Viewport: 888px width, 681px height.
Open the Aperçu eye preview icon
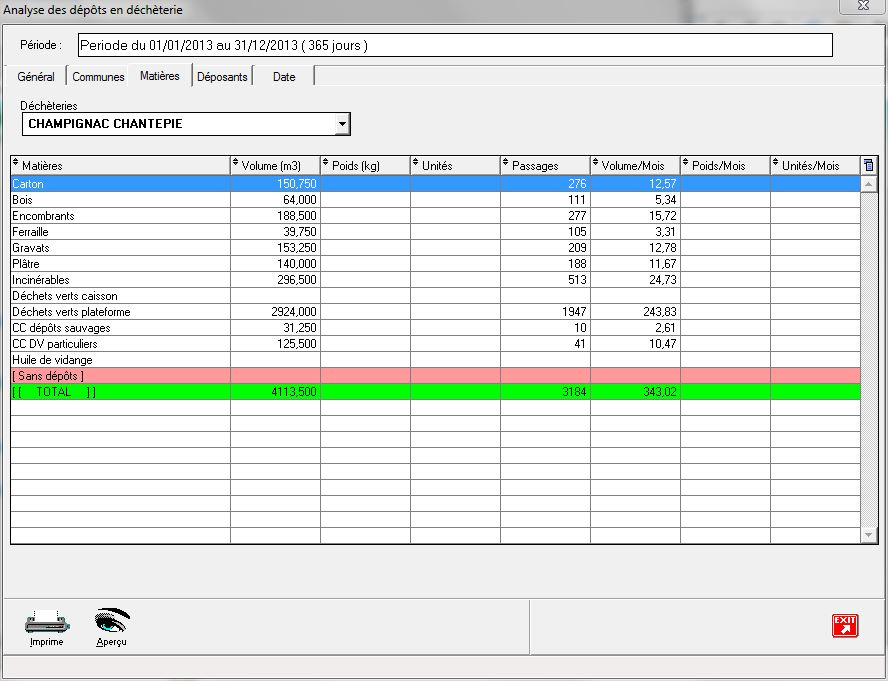111,623
